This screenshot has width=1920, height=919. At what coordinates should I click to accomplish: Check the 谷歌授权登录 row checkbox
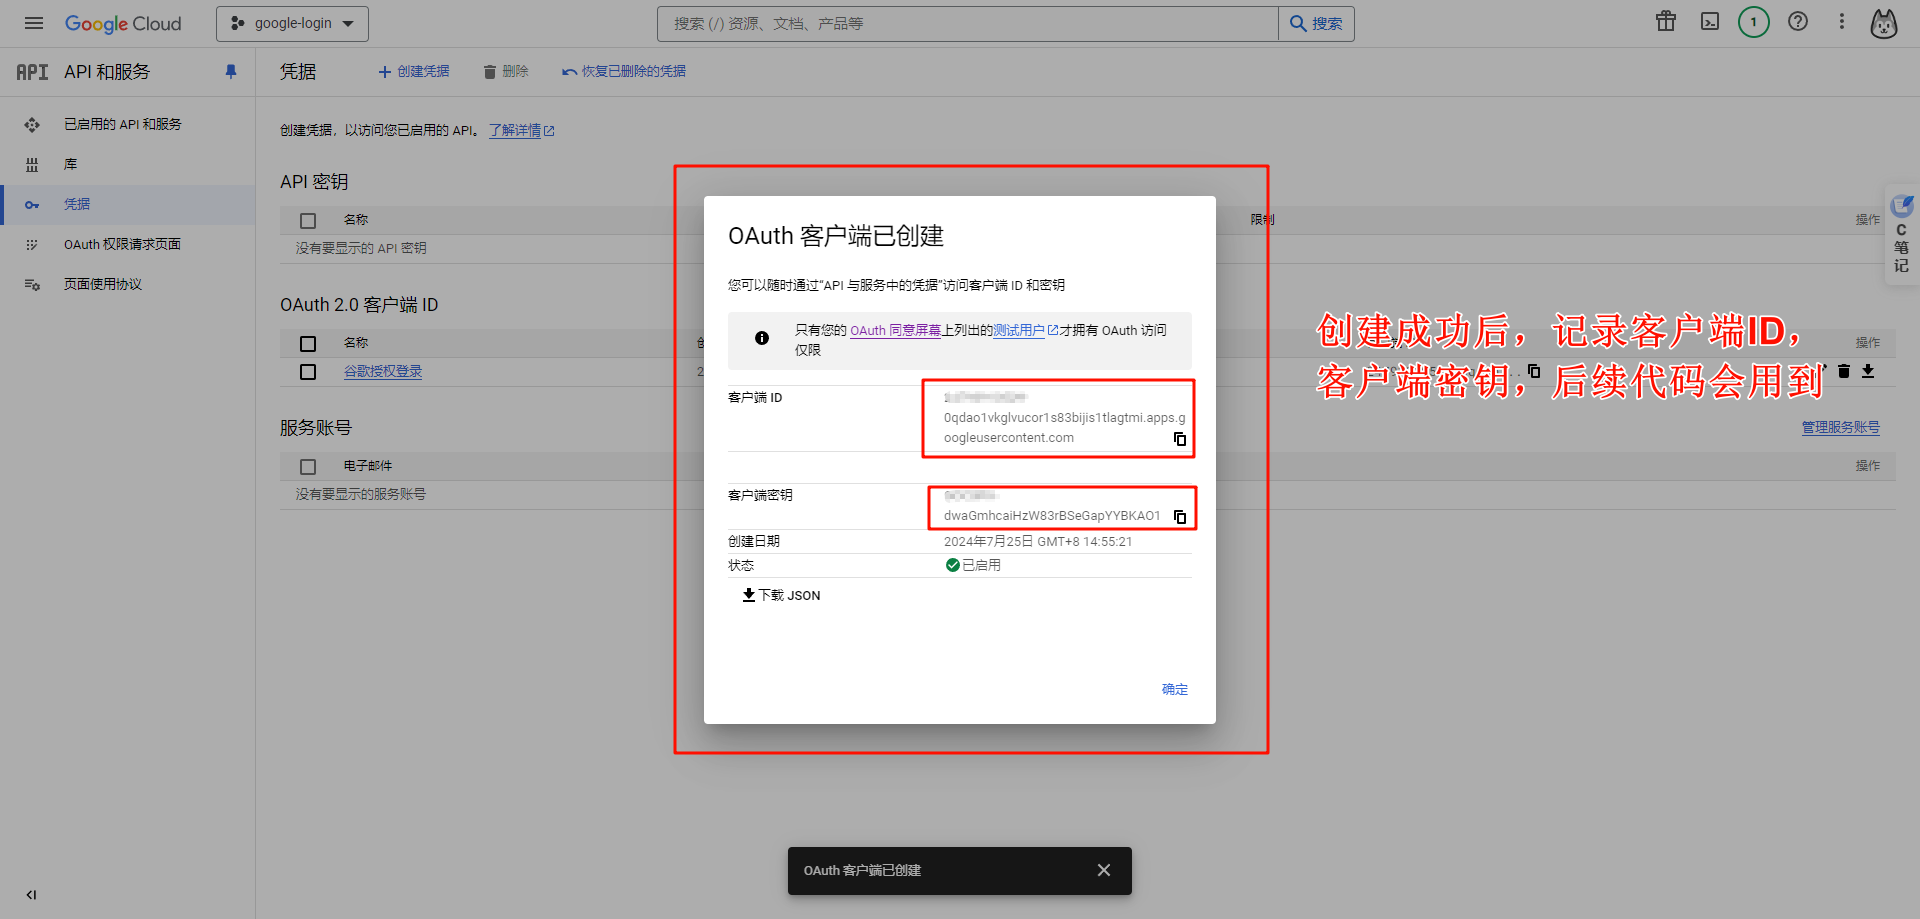[x=308, y=371]
